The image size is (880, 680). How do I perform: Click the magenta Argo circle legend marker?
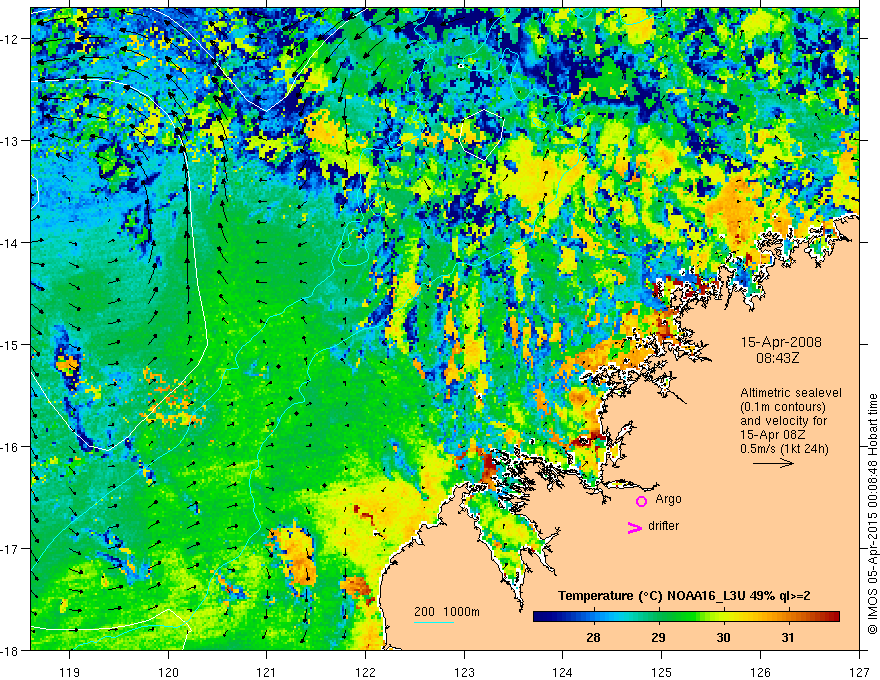coord(641,501)
